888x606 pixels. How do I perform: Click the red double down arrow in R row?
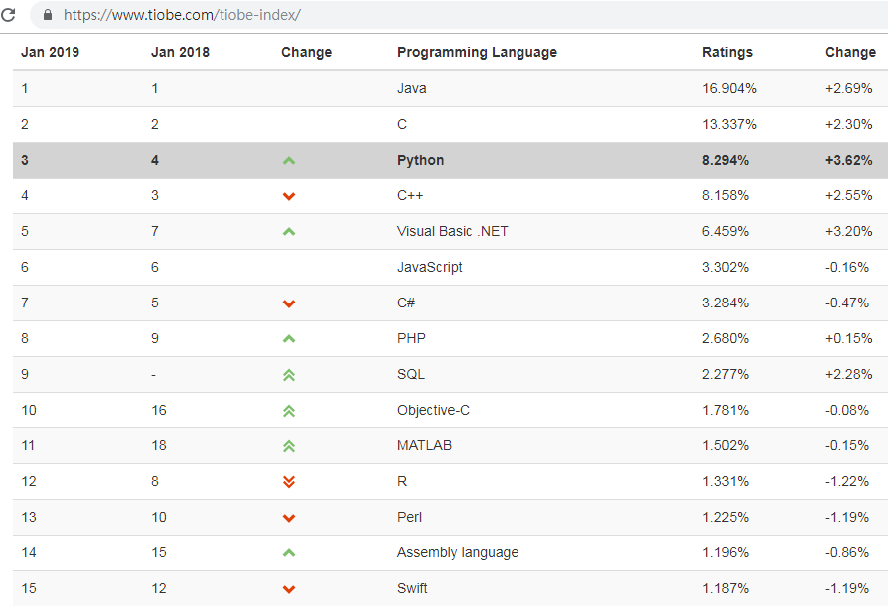coord(289,481)
